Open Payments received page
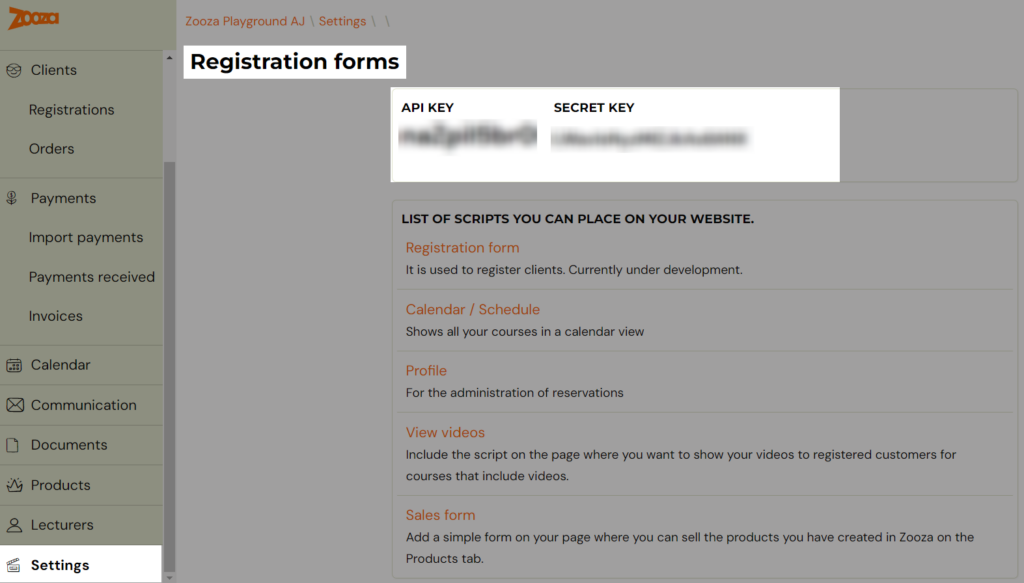Viewport: 1024px width, 583px height. tap(91, 277)
